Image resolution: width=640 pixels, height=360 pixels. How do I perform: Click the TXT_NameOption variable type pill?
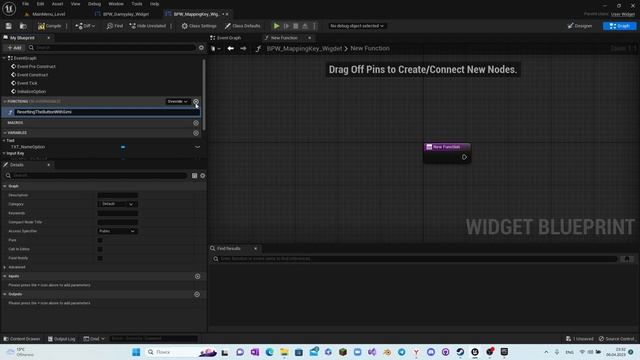pos(123,147)
